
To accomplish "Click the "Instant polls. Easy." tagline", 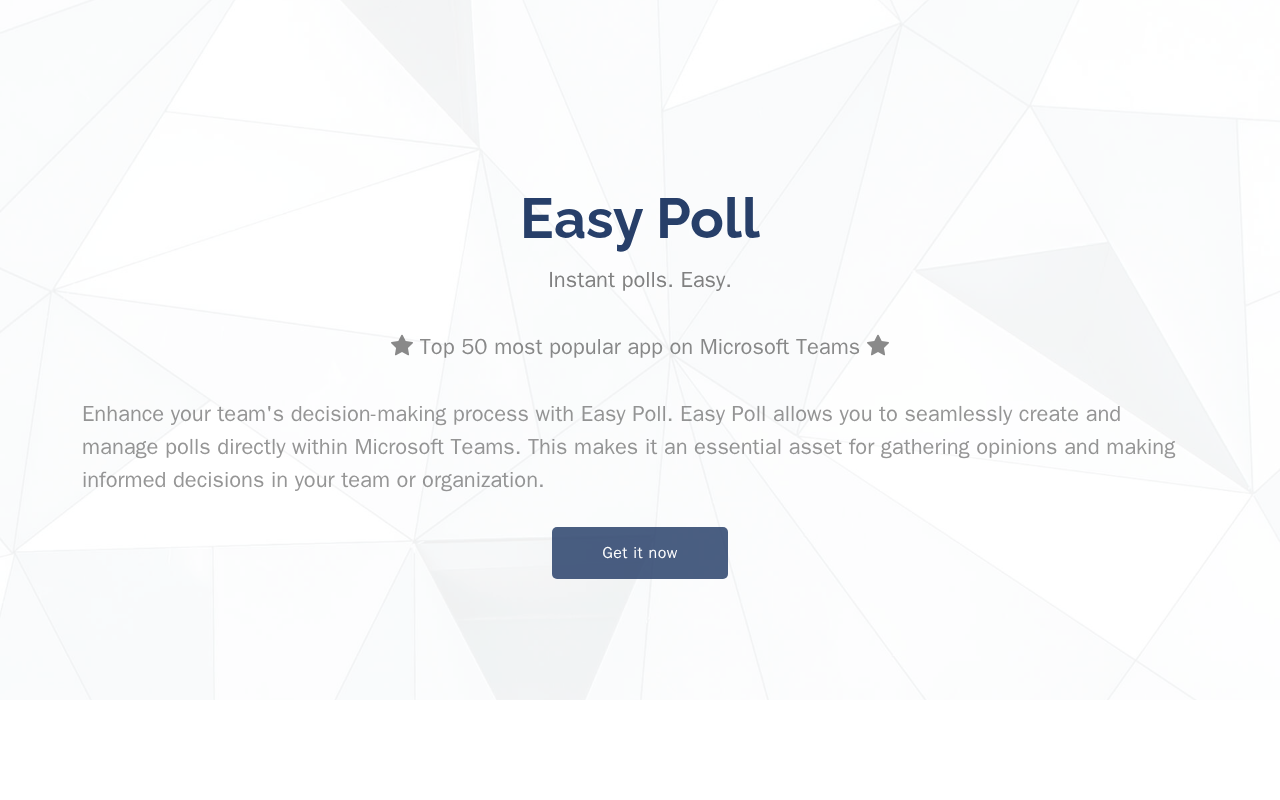I will [640, 280].
